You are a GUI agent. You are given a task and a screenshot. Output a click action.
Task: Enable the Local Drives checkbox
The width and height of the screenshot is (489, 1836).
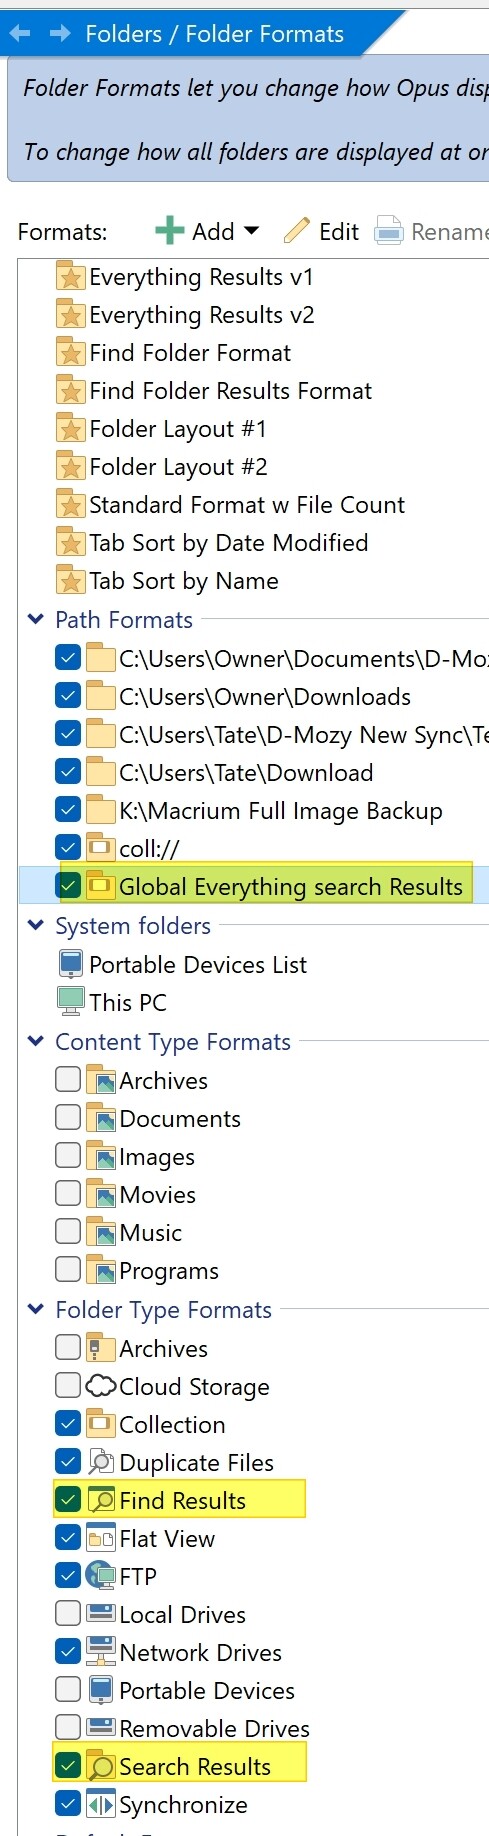(68, 1614)
